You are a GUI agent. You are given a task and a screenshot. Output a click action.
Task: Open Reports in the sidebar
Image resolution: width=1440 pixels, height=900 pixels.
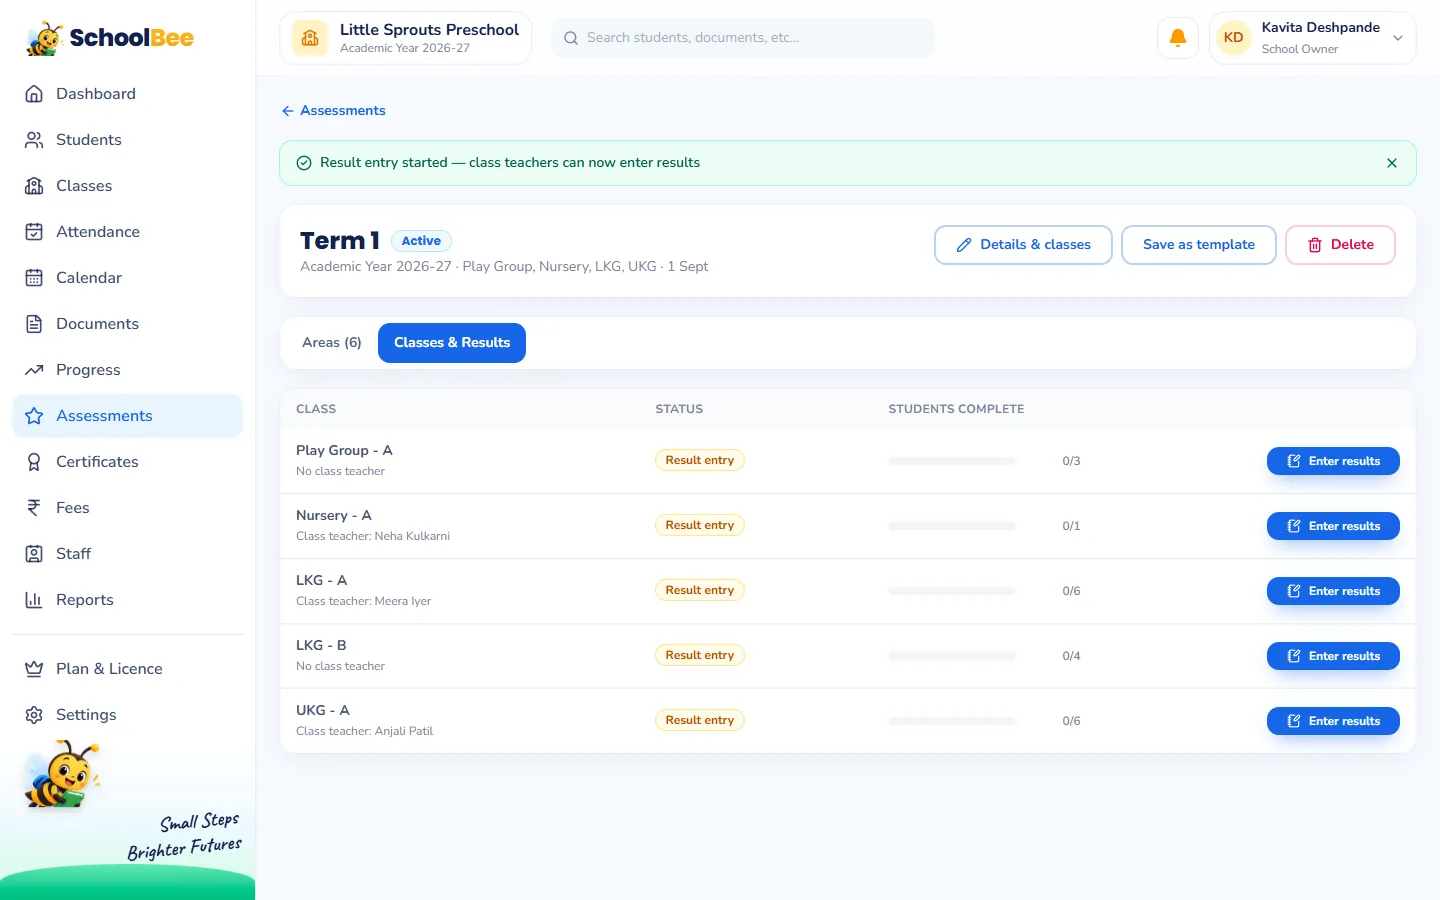127,600
